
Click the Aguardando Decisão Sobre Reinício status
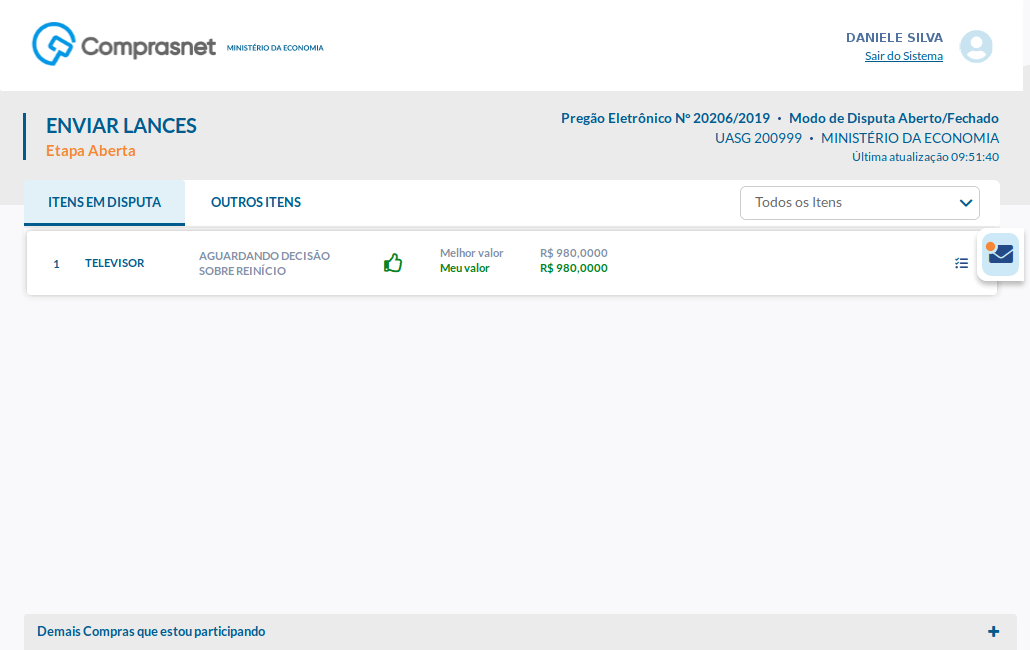[264, 263]
